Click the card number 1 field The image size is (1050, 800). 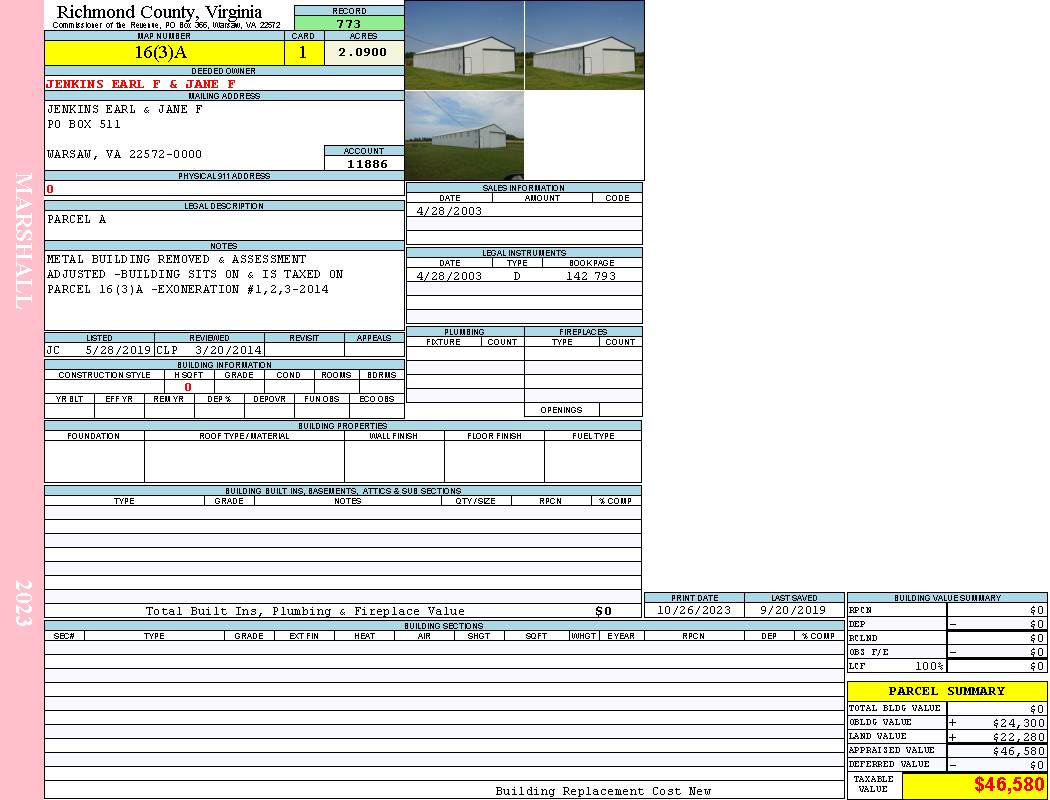pyautogui.click(x=303, y=53)
